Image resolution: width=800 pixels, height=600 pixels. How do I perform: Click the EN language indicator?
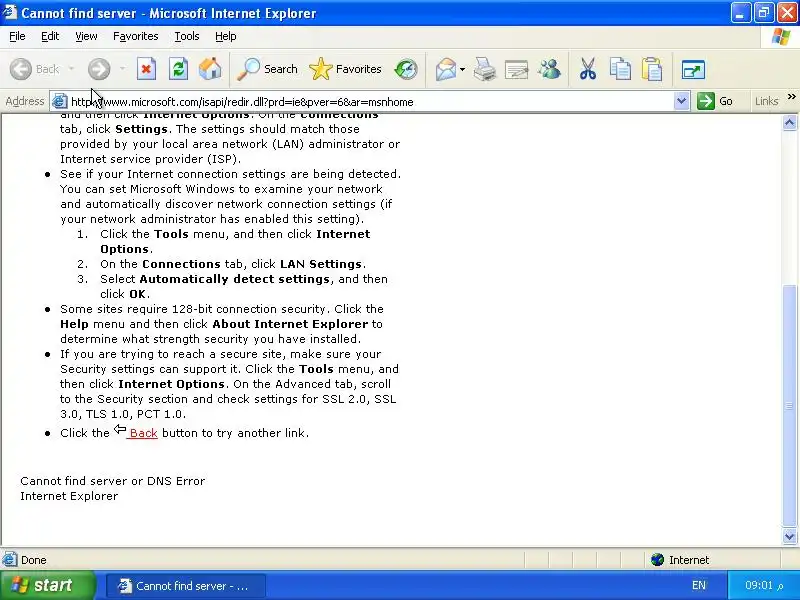point(698,585)
